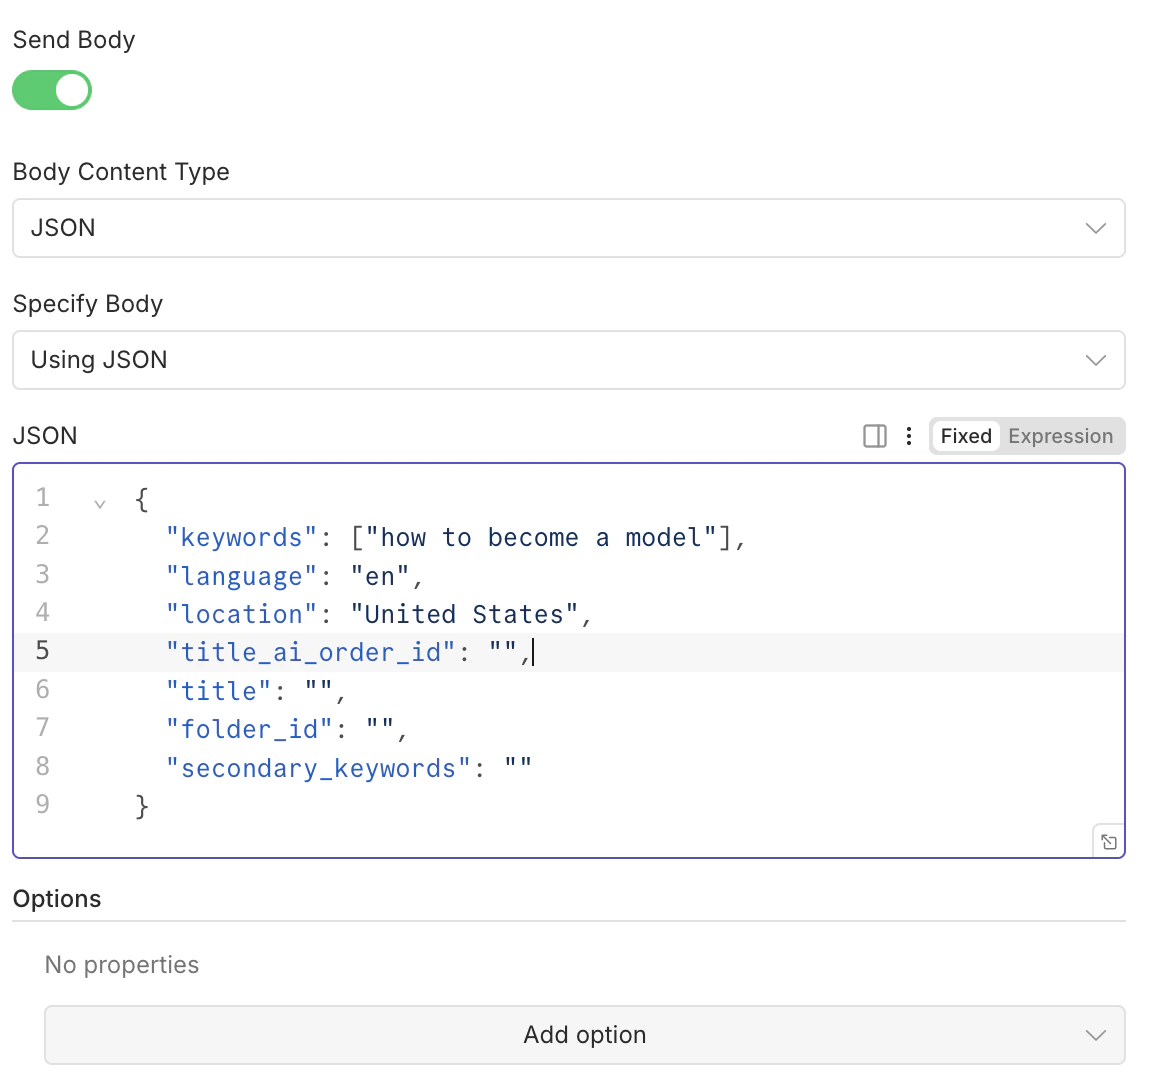
Task: Click the "keywords" line in JSON editor
Action: tap(455, 538)
